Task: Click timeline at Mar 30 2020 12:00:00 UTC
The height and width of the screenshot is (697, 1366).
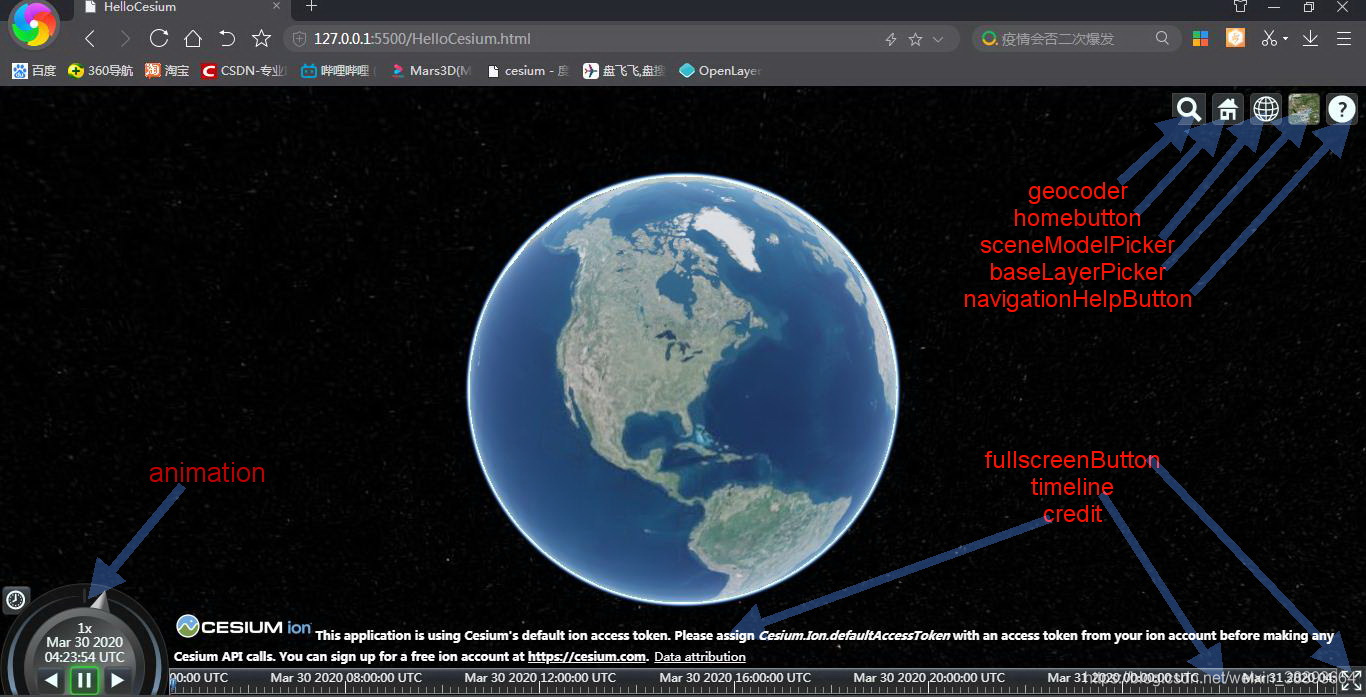Action: 540,678
